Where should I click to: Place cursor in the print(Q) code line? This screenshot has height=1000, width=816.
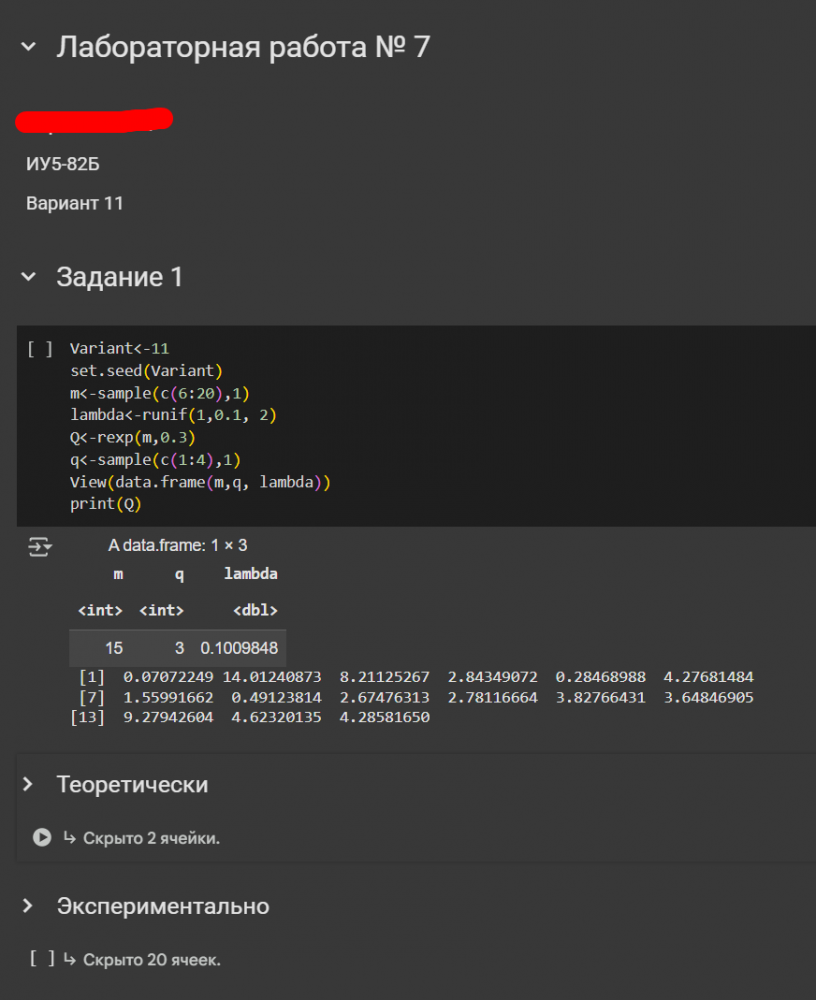tap(106, 504)
